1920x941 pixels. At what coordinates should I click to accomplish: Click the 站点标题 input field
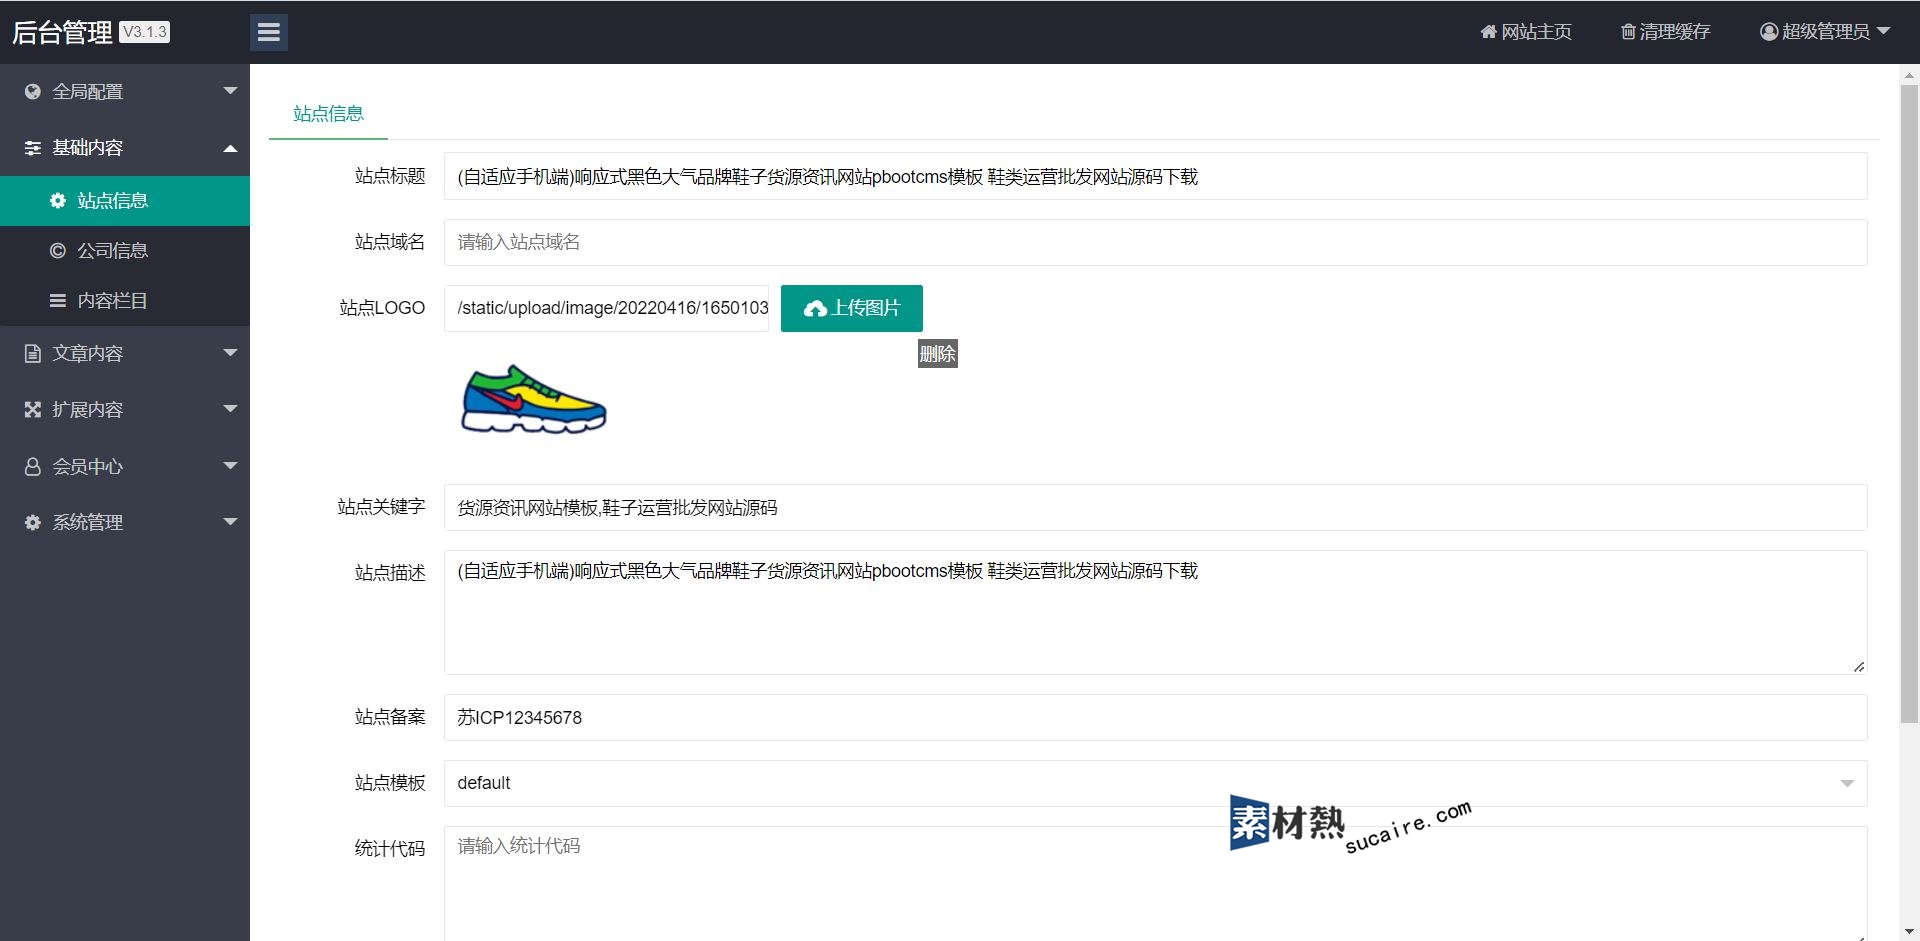click(1155, 176)
